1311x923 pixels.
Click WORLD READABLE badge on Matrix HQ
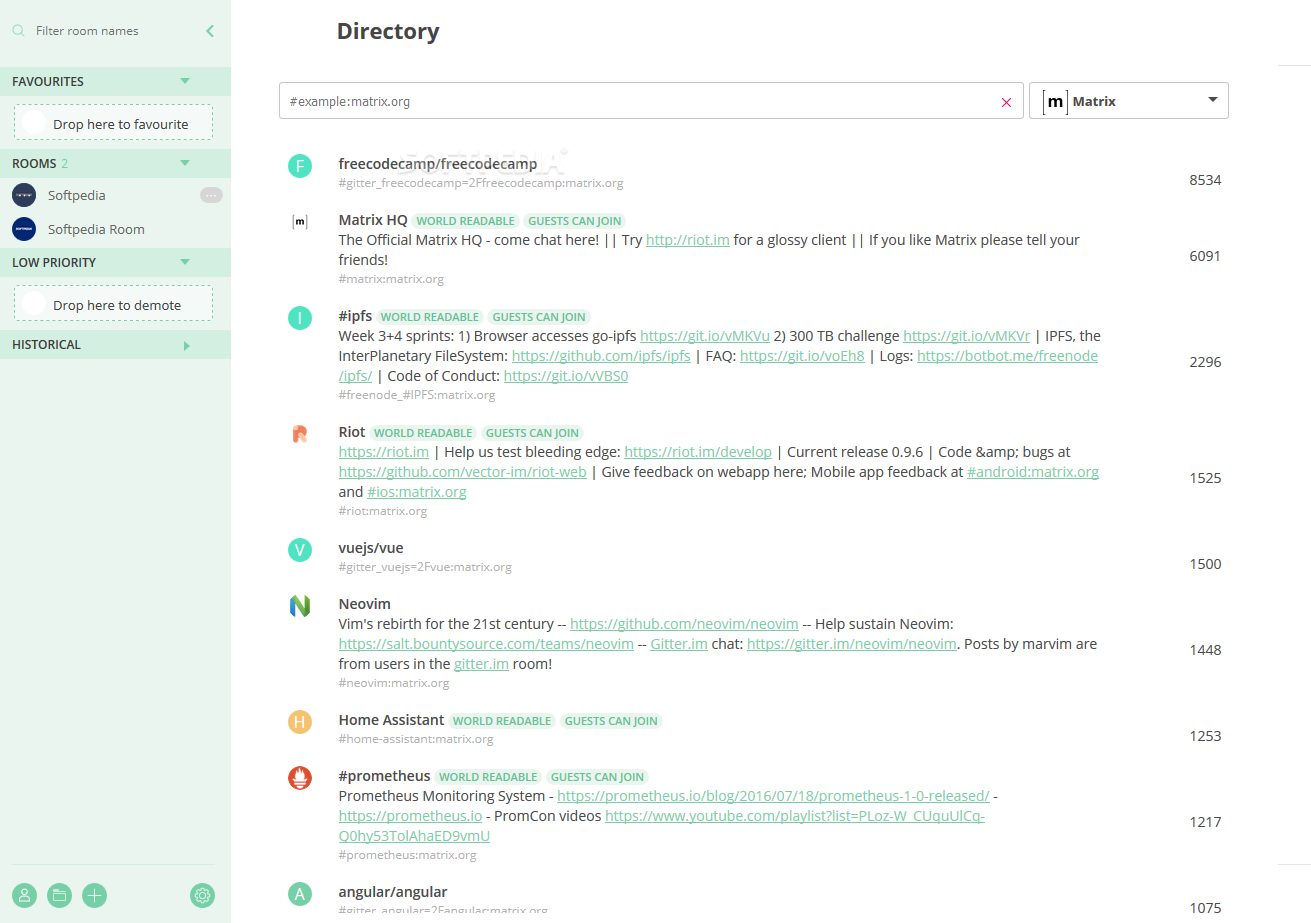click(465, 221)
